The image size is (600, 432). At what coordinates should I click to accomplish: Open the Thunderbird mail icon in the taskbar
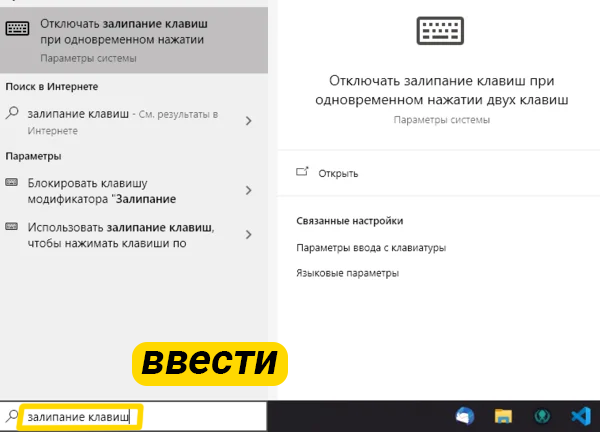pos(465,416)
